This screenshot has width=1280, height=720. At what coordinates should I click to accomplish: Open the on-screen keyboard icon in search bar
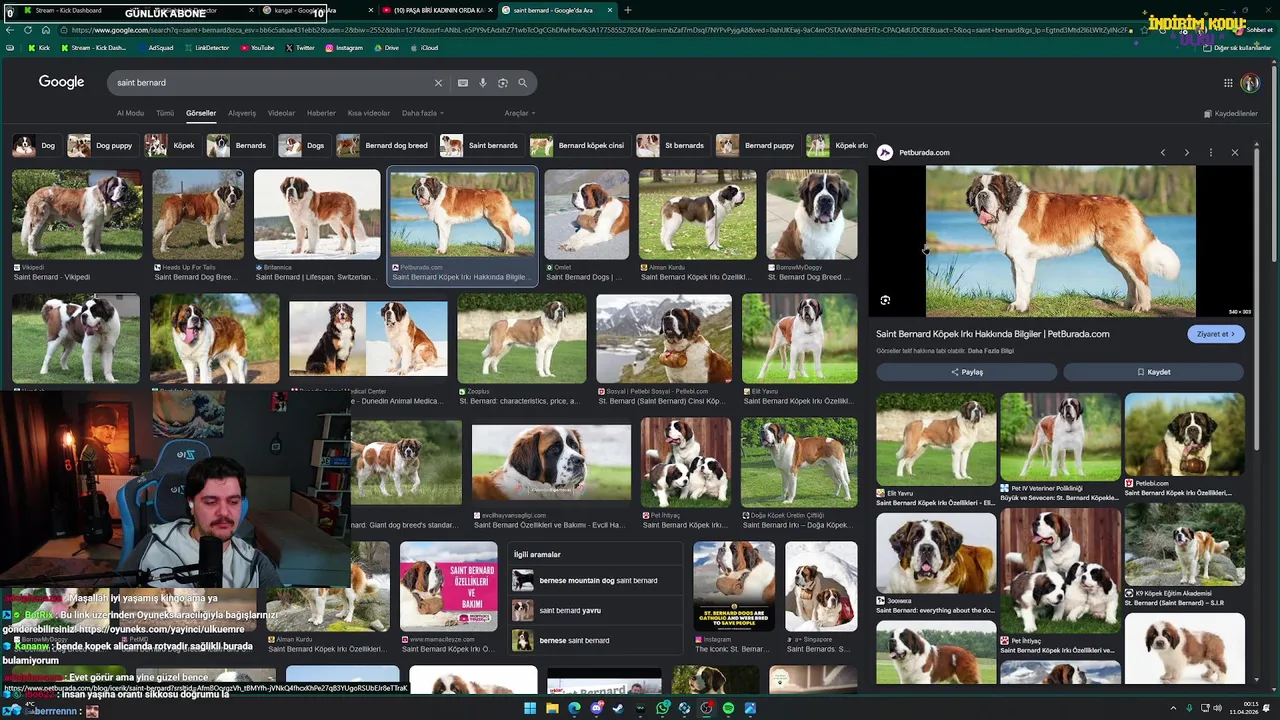463,83
